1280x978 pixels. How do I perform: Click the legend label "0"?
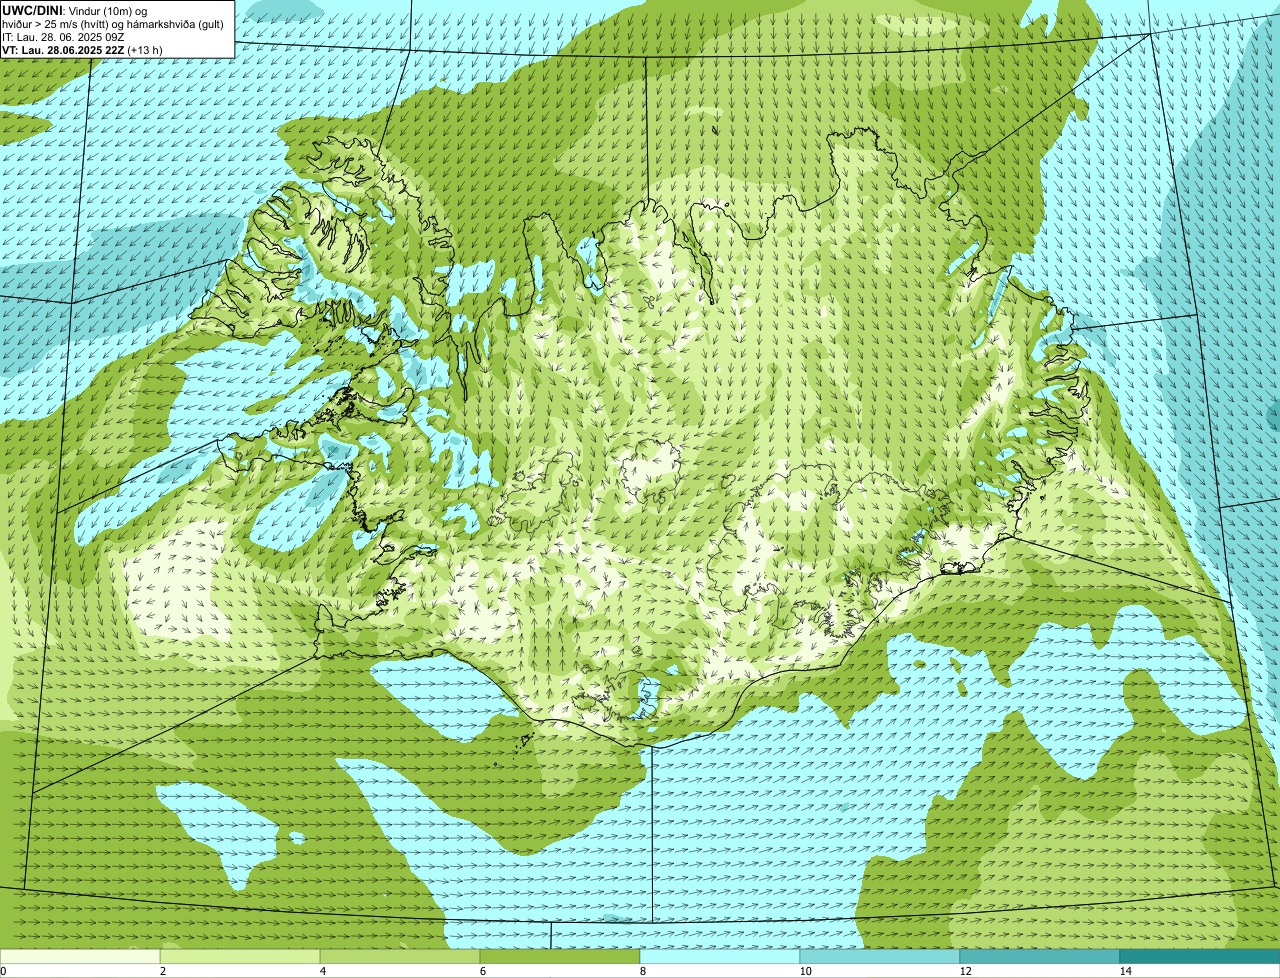(x=3, y=971)
